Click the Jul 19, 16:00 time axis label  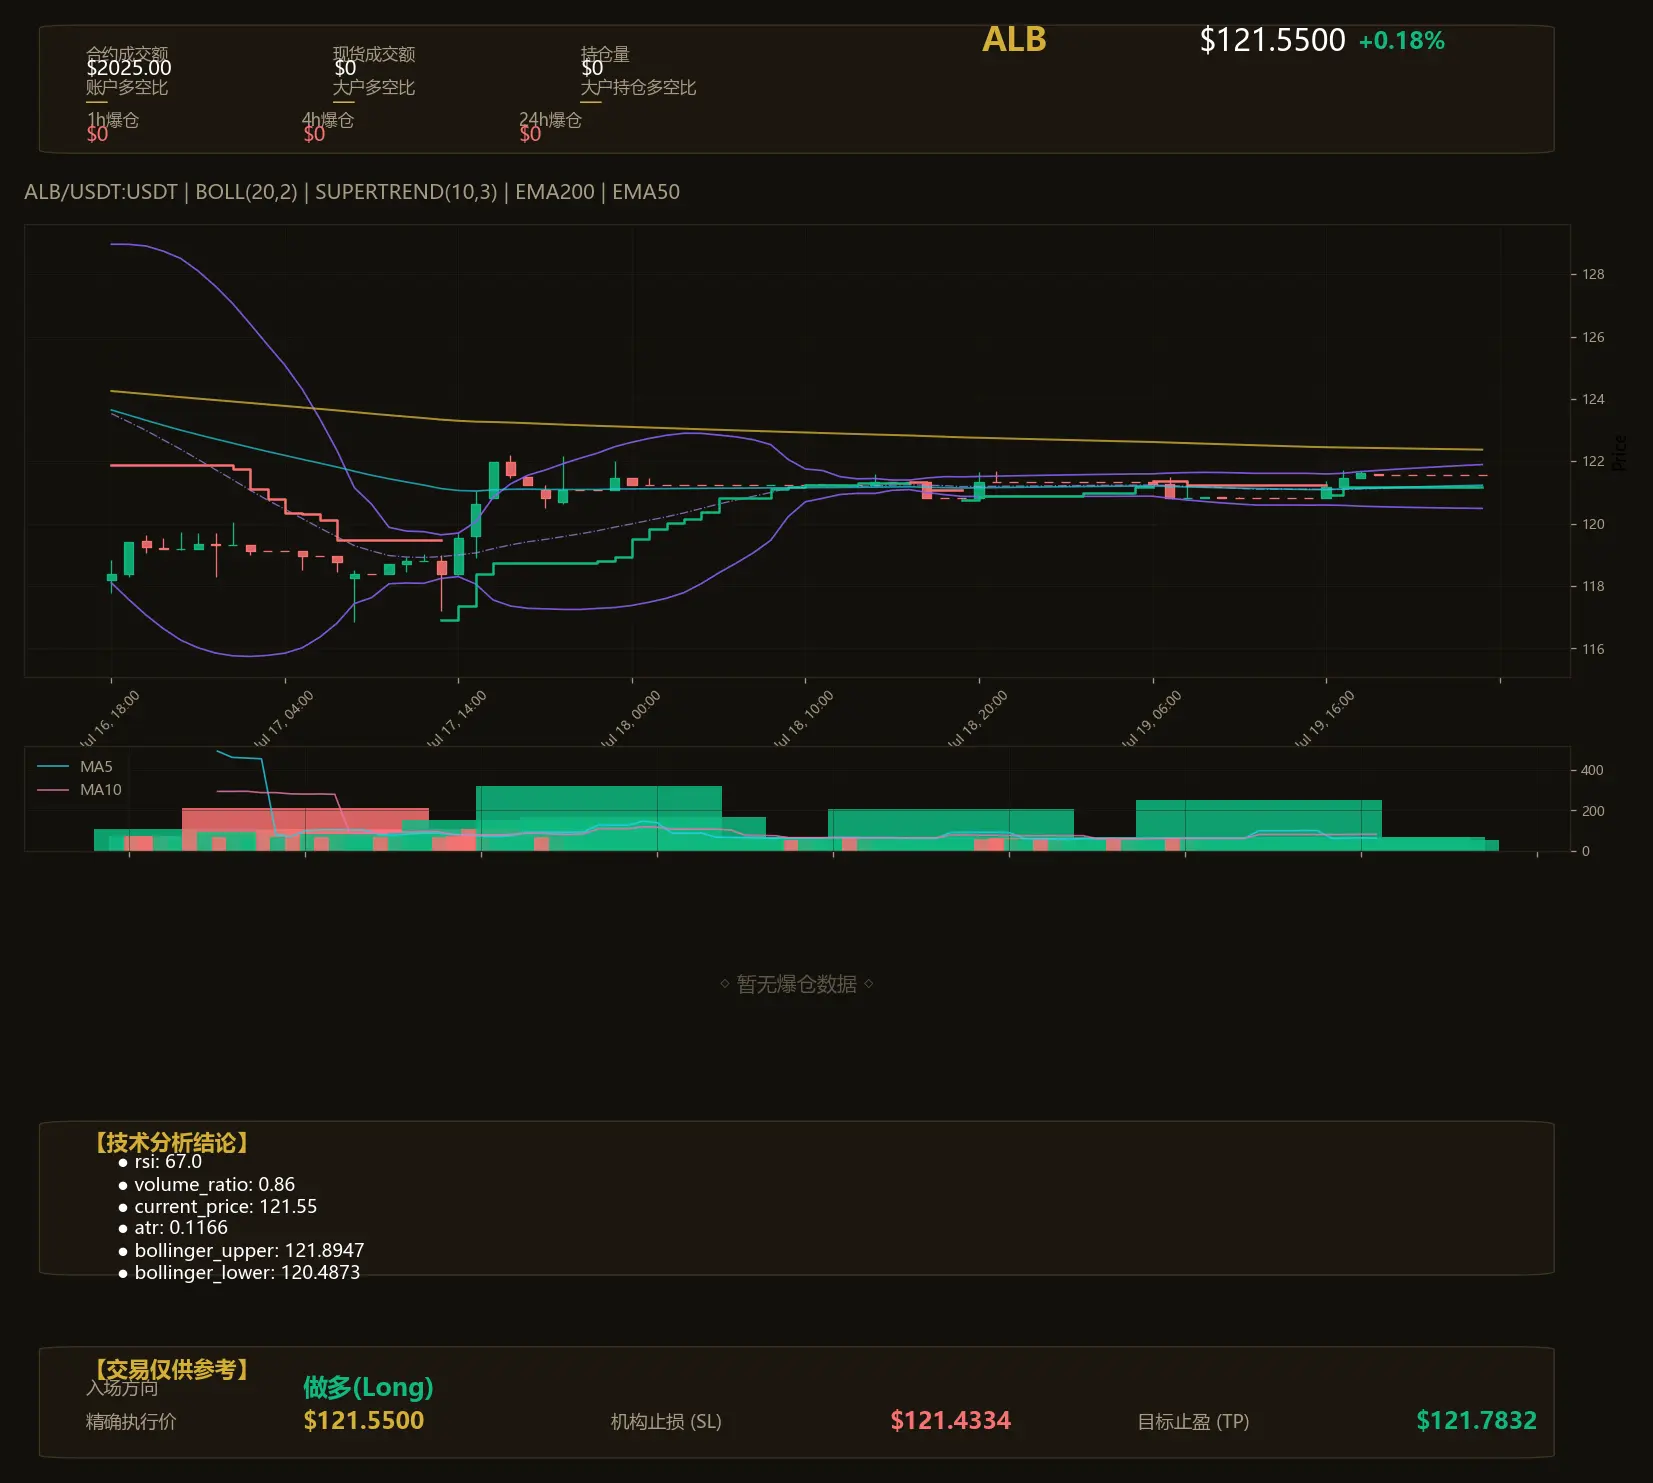click(x=1324, y=718)
